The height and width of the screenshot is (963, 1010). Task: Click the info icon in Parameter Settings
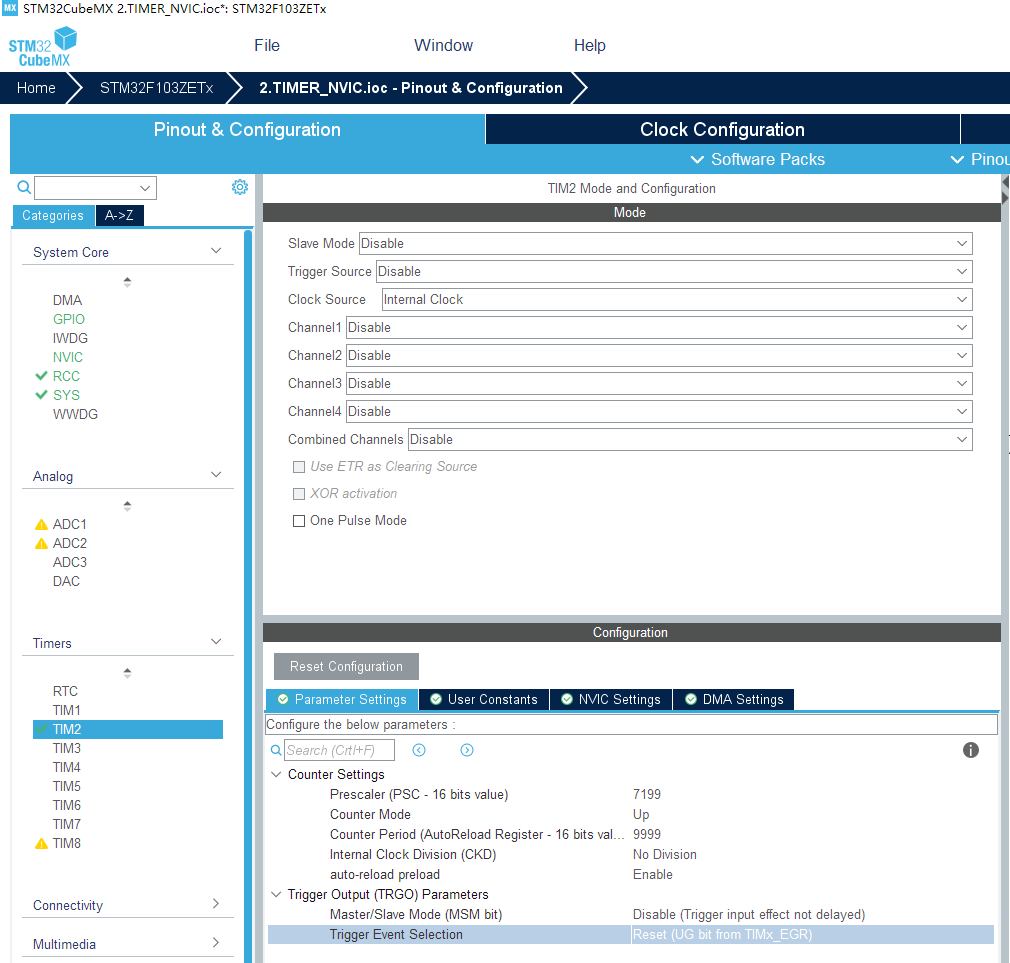coord(970,750)
